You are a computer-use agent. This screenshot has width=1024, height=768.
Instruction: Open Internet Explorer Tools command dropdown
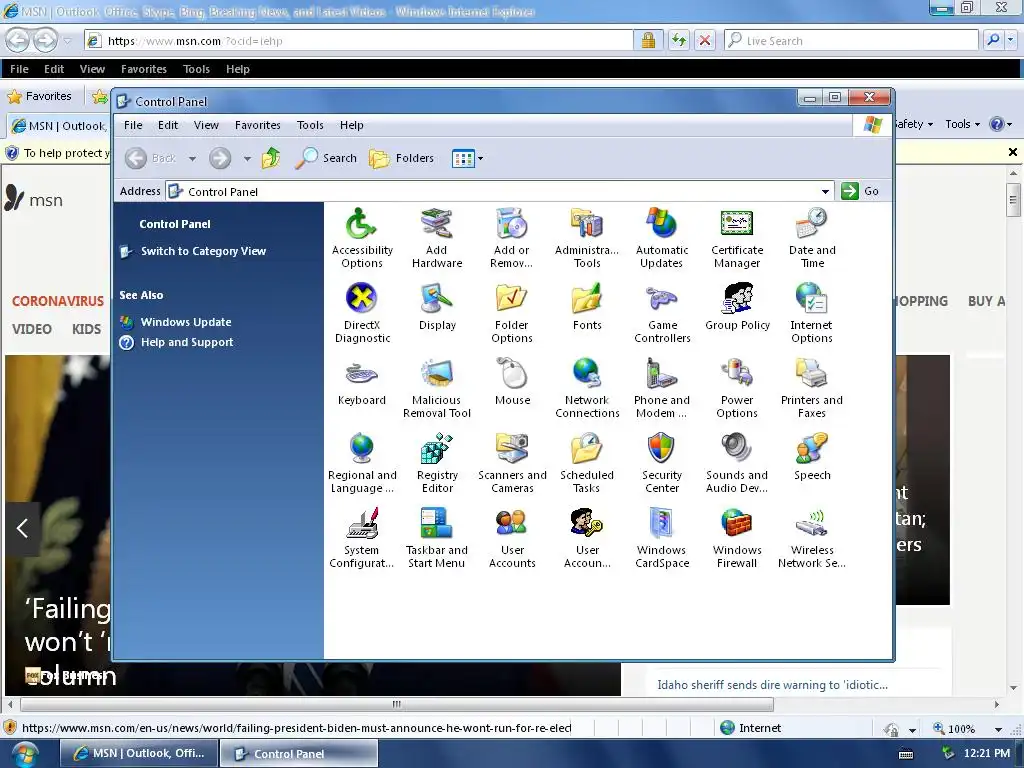(963, 124)
